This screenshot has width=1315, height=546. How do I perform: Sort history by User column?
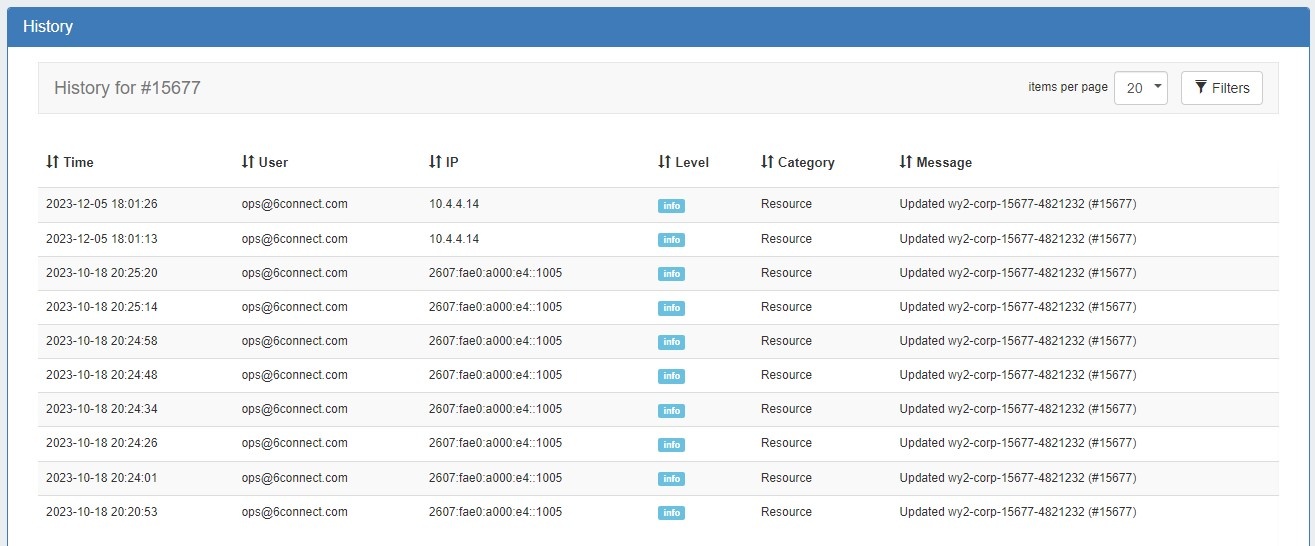click(x=265, y=162)
